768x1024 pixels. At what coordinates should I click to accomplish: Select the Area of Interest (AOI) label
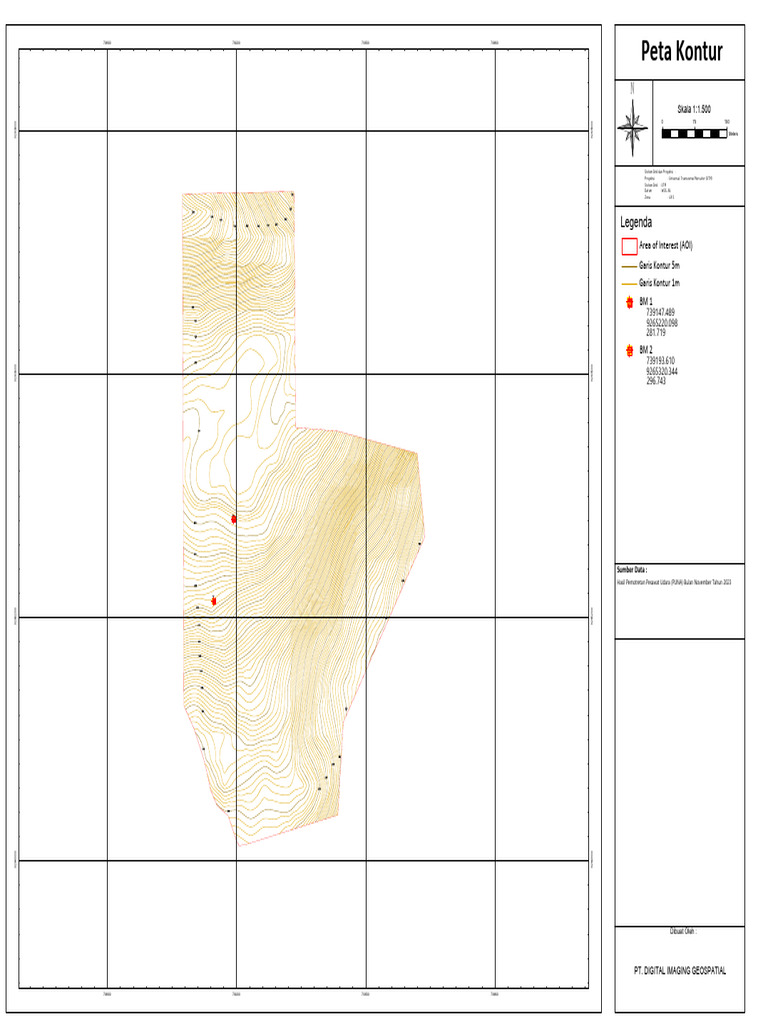(666, 246)
